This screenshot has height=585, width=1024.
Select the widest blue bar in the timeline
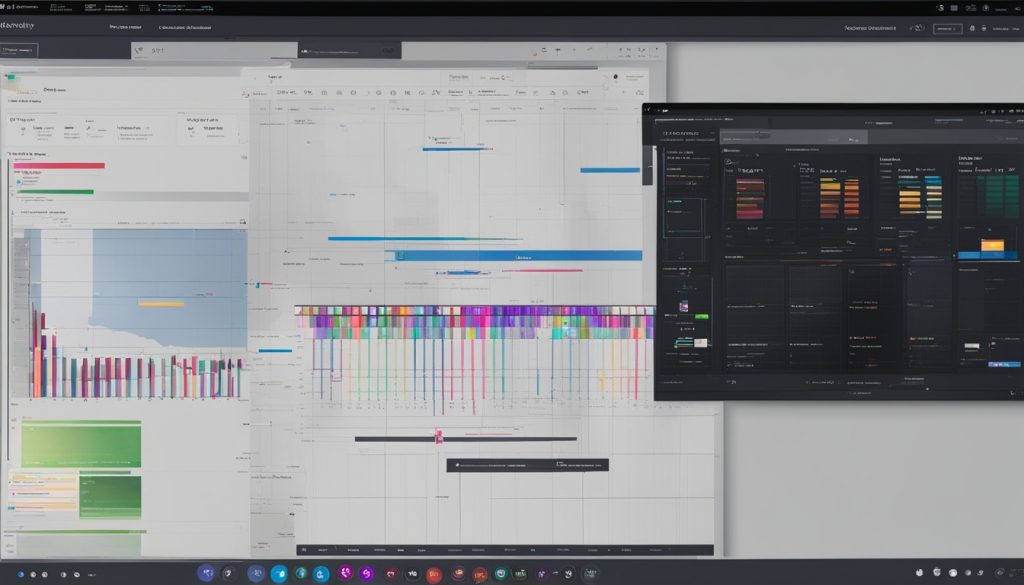point(513,256)
